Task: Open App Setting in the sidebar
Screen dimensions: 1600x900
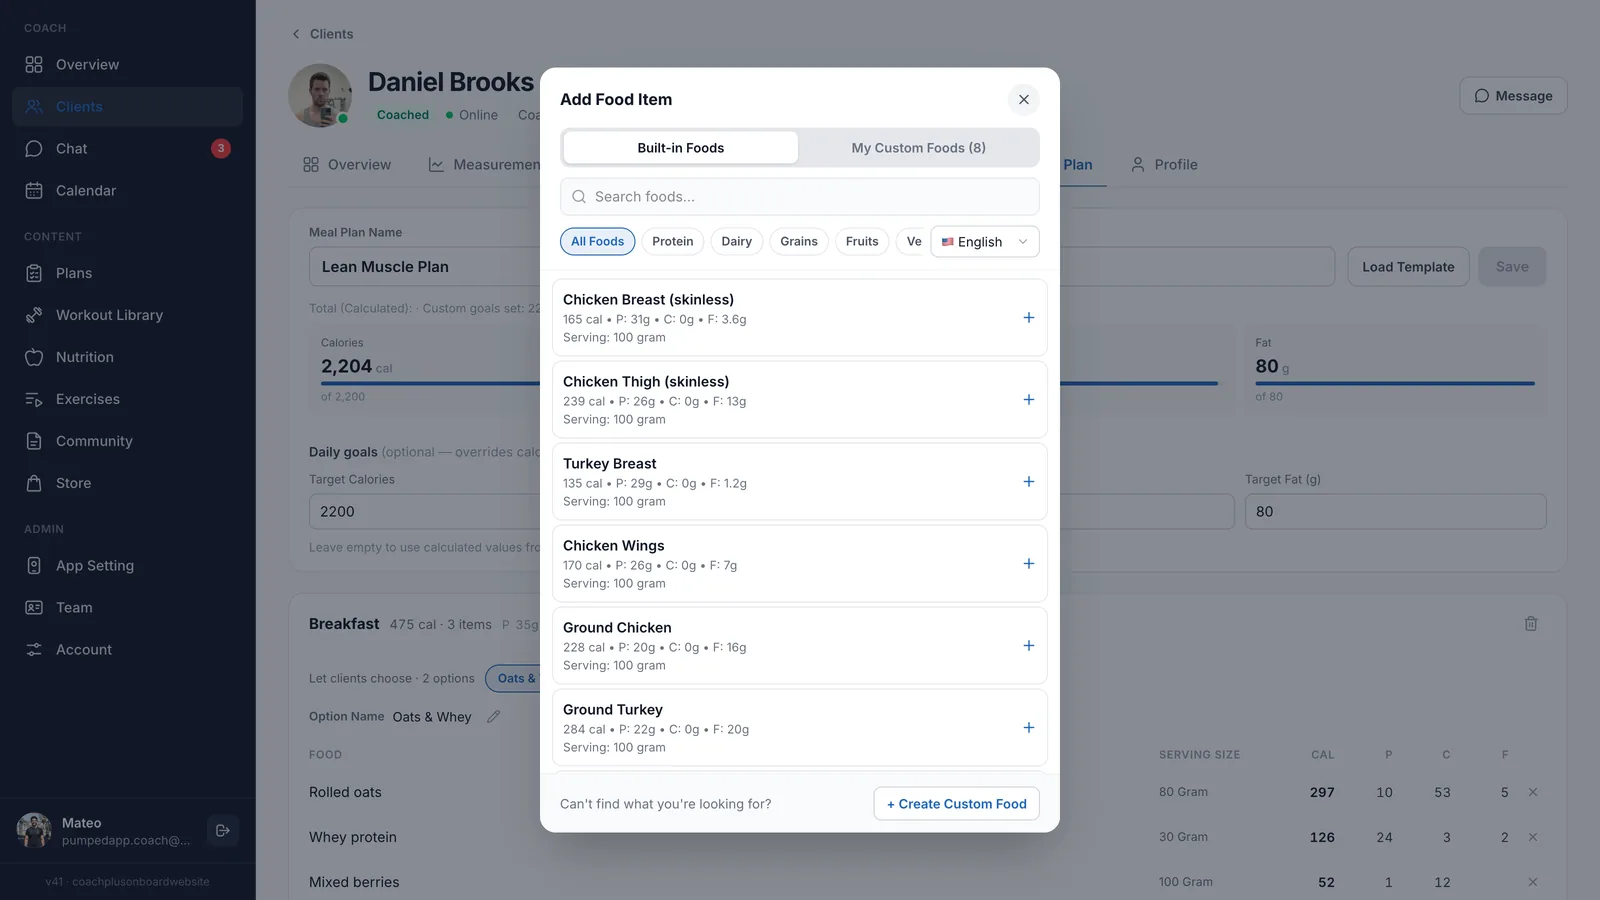Action: [x=127, y=566]
